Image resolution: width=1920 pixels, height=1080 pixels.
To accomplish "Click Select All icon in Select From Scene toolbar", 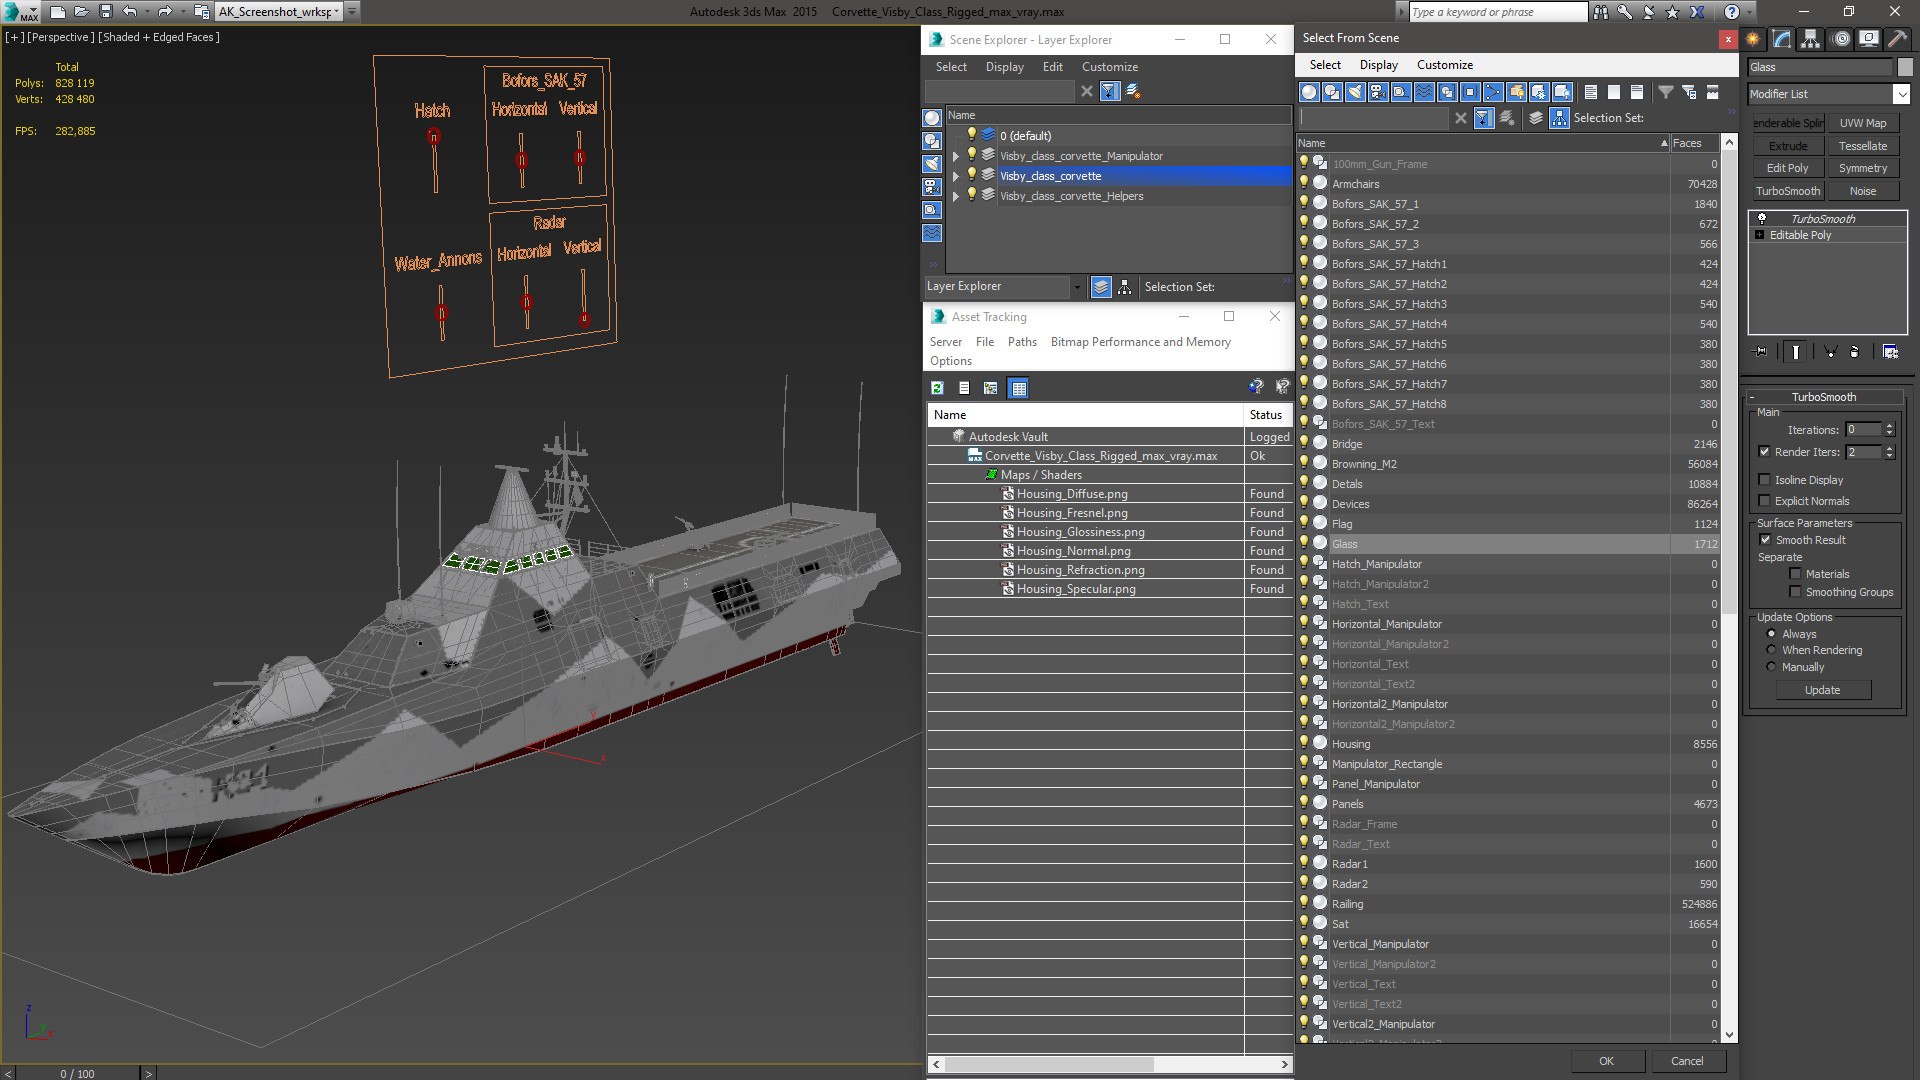I will click(1591, 92).
